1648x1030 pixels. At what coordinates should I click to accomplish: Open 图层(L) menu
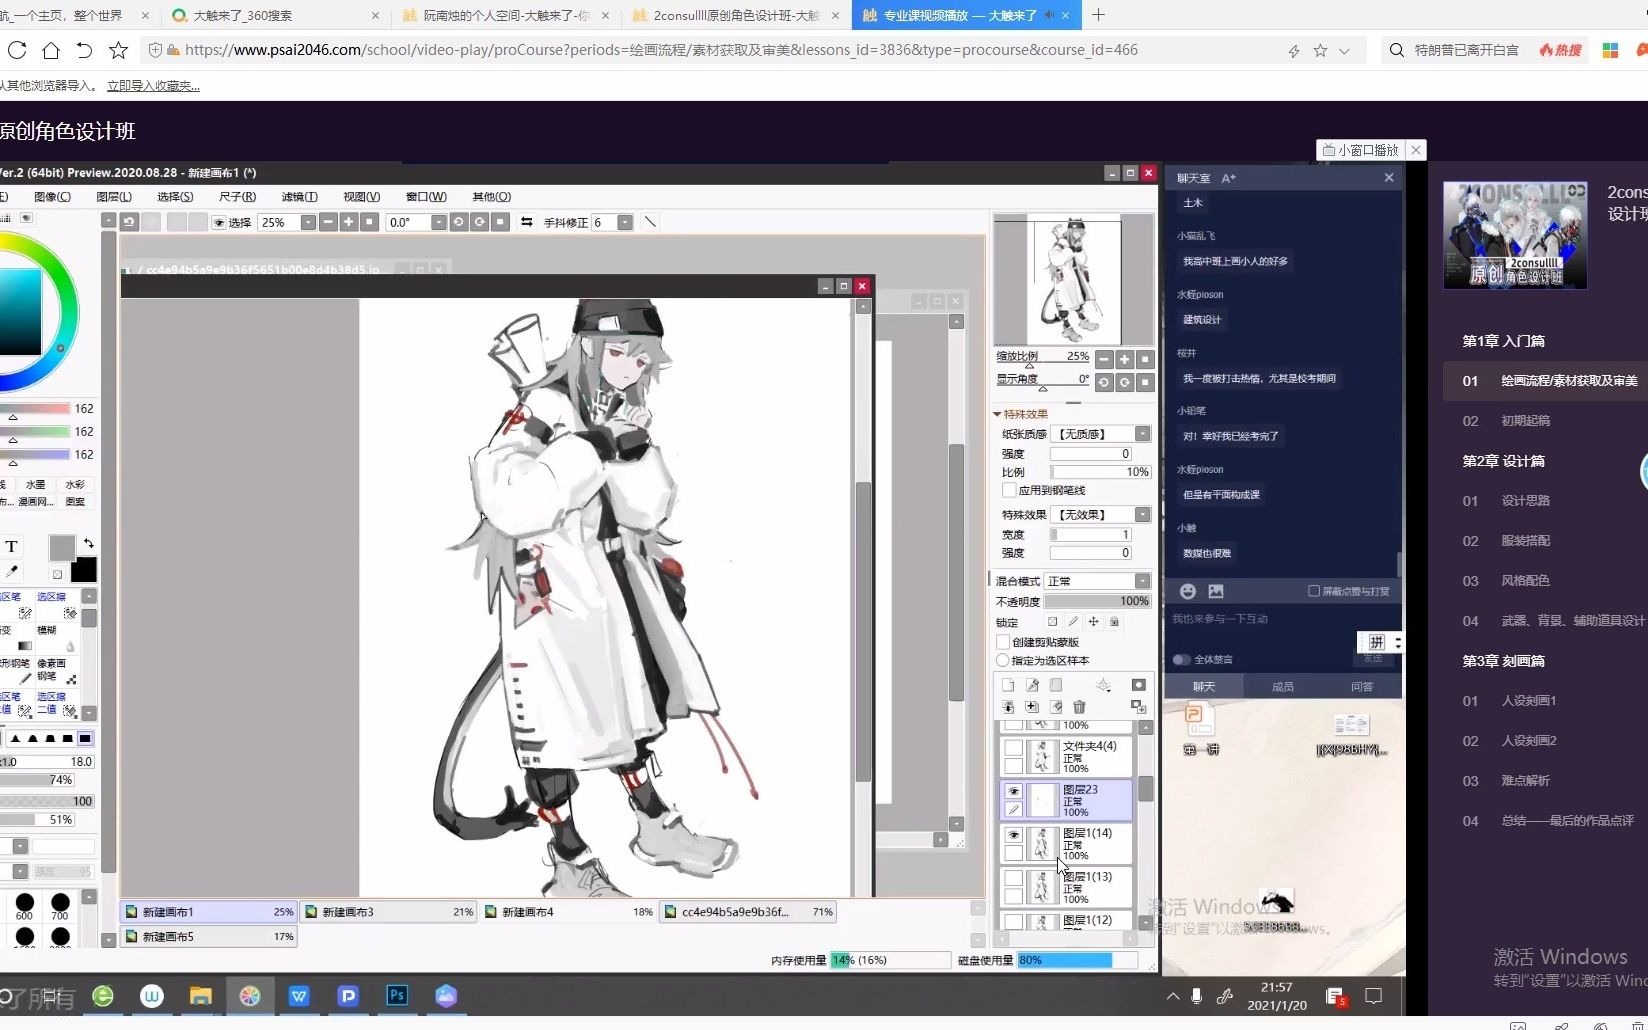114,197
